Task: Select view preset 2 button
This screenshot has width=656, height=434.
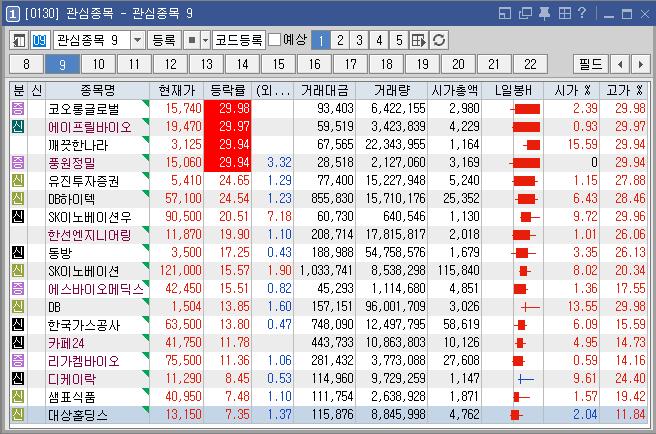Action: (340, 41)
